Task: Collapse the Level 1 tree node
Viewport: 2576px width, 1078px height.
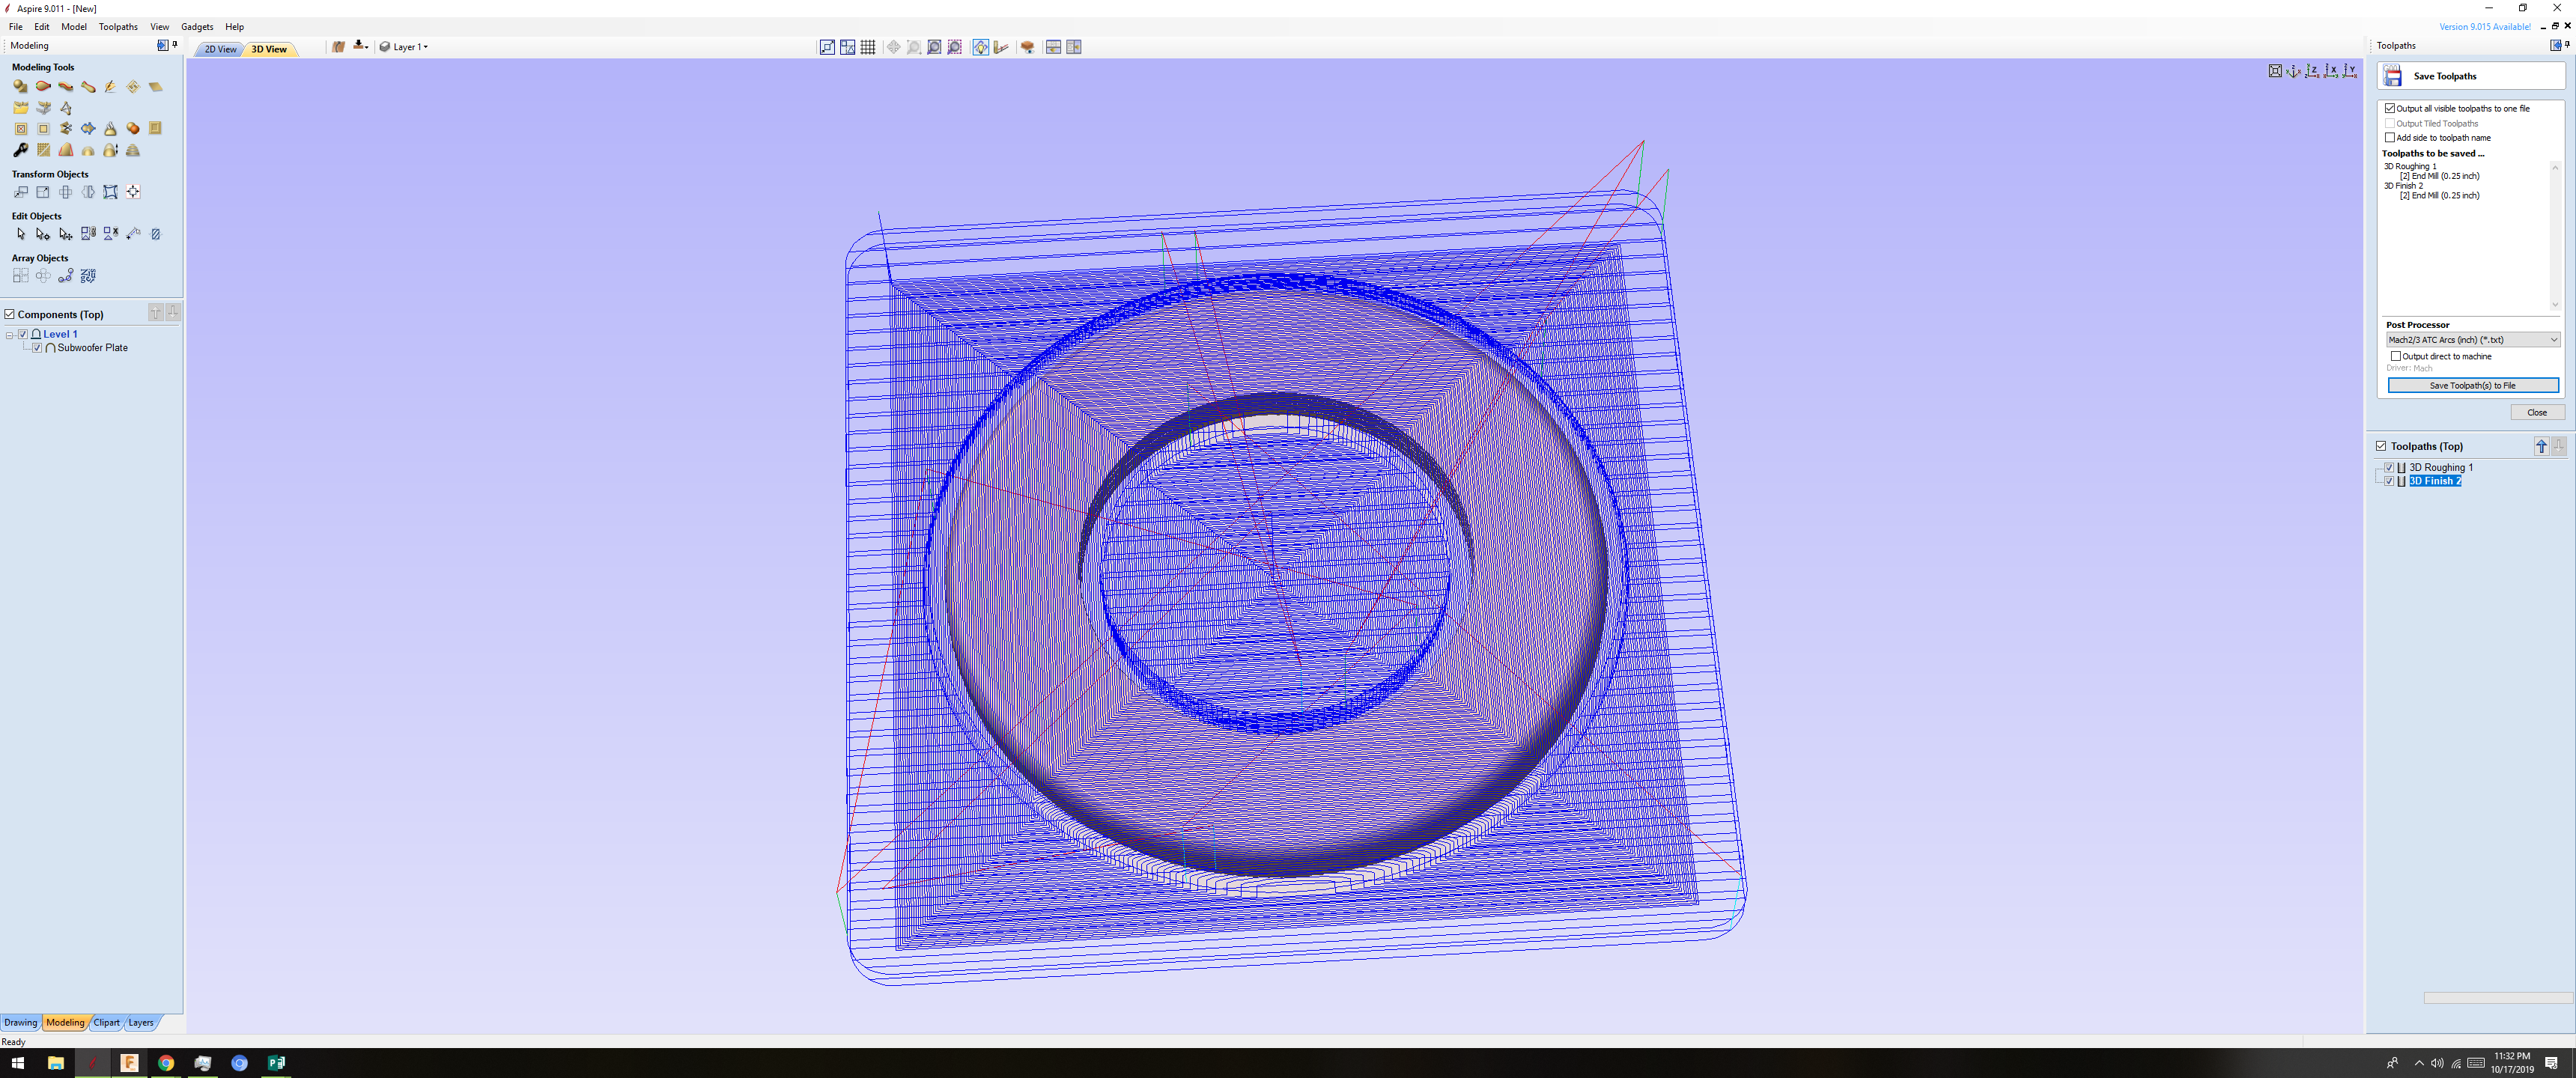Action: point(10,335)
